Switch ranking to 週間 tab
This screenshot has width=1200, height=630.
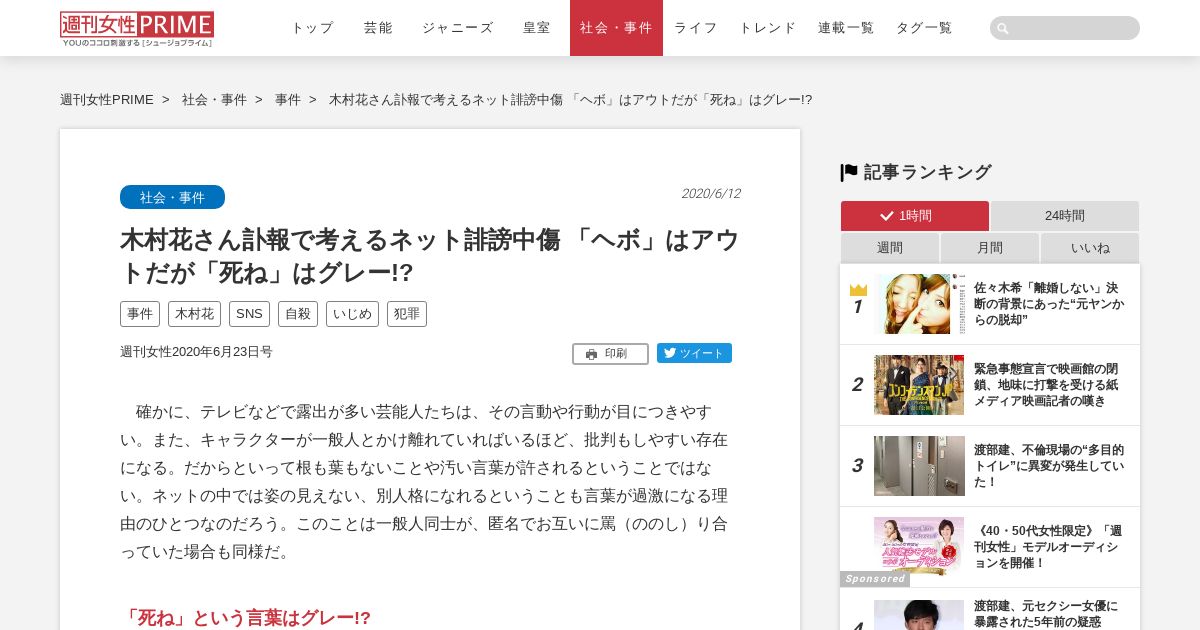[x=890, y=248]
